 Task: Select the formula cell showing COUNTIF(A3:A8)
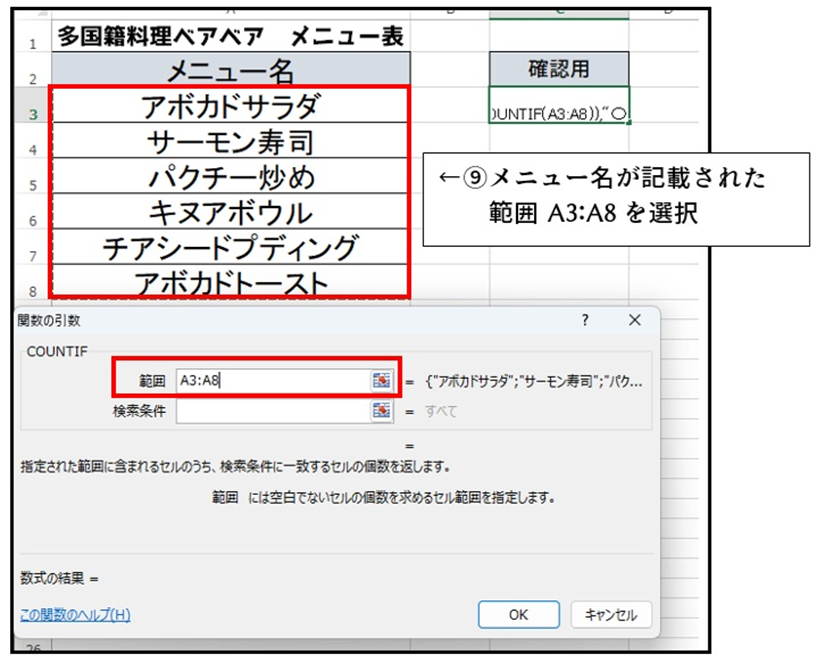(559, 106)
